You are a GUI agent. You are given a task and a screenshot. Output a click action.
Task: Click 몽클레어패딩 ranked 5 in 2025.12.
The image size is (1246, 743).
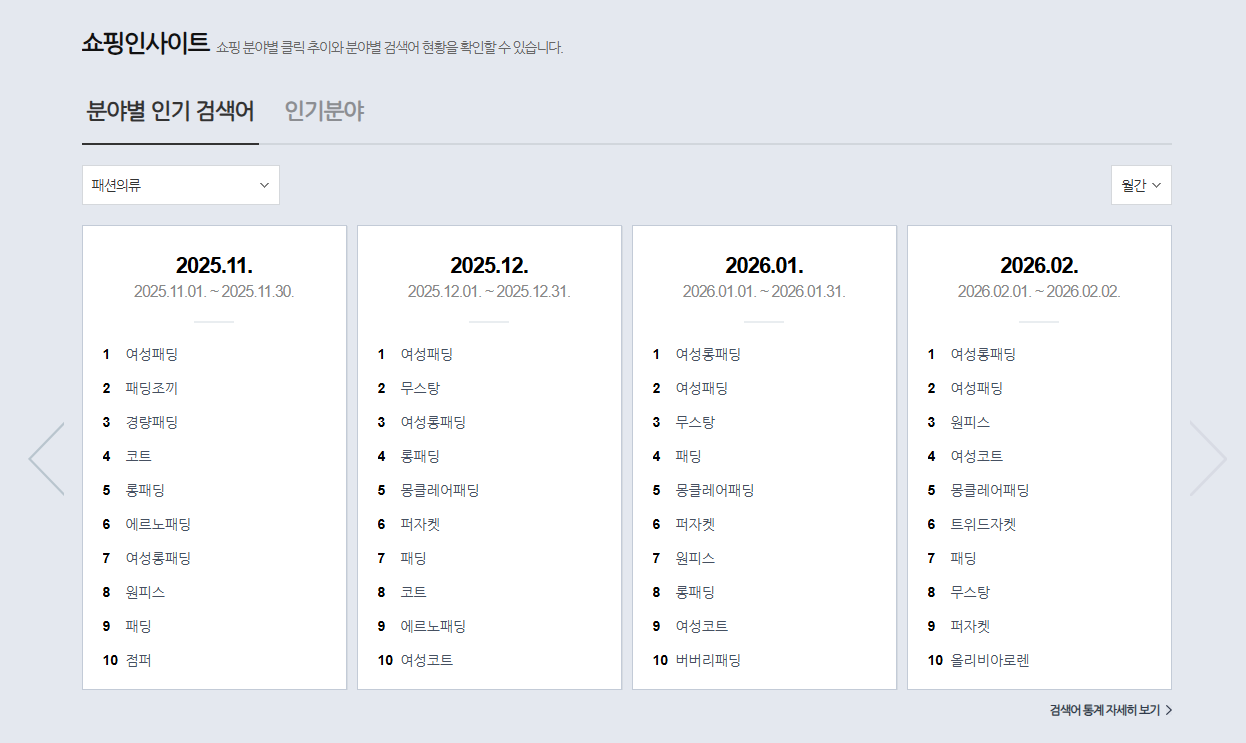tap(440, 490)
